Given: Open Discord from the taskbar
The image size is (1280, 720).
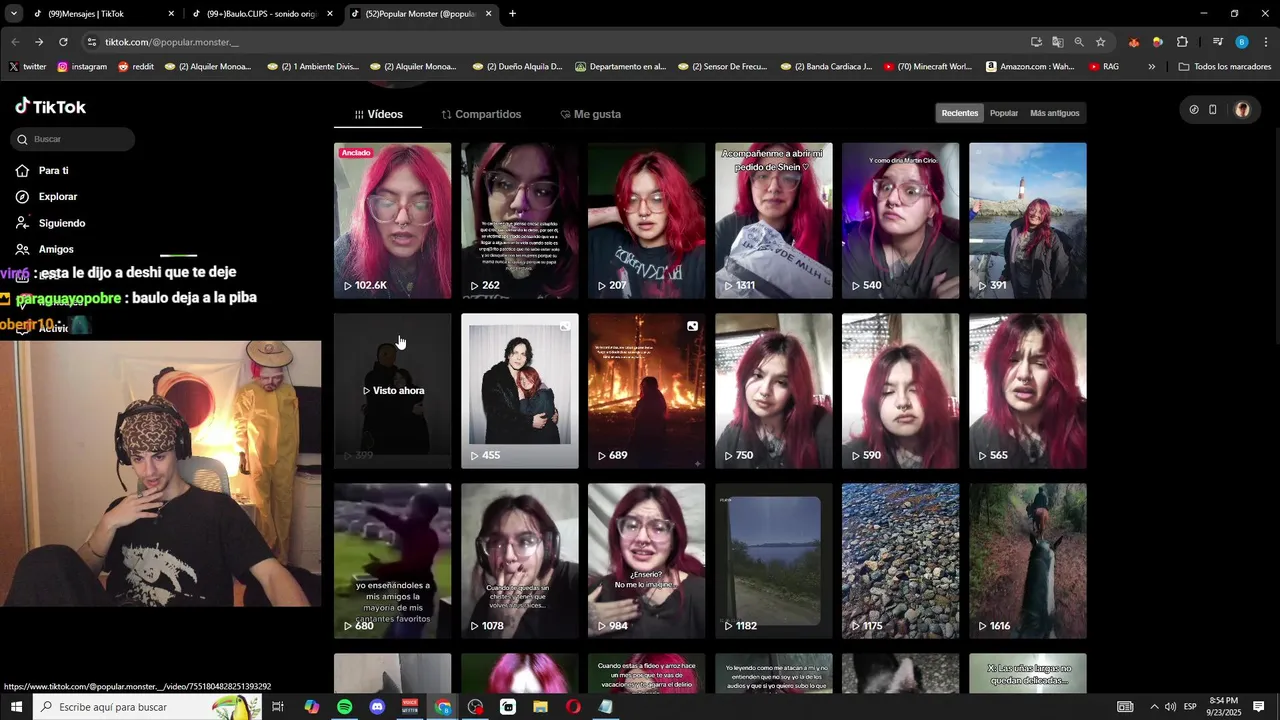Looking at the screenshot, I should [x=377, y=707].
